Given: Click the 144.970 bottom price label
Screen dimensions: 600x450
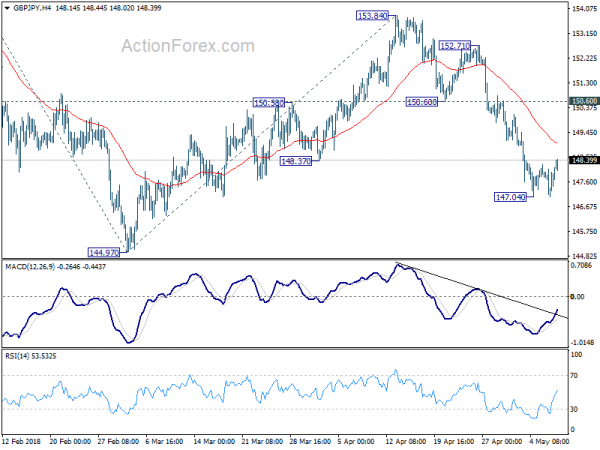Looking at the screenshot, I should (104, 253).
